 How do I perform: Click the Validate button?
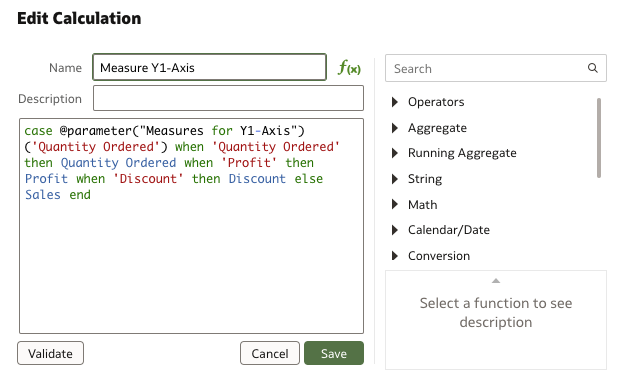click(50, 353)
